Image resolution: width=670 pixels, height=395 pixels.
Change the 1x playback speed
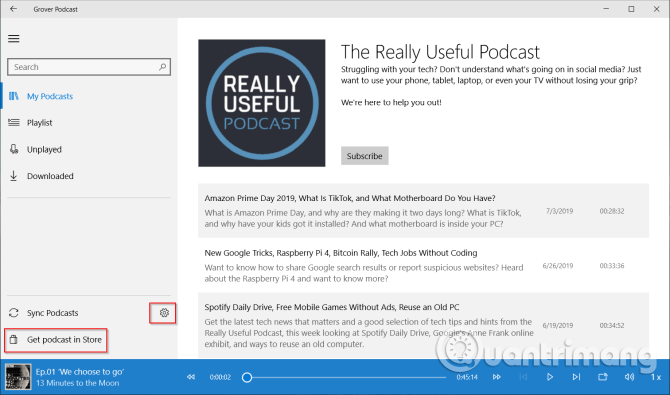click(x=656, y=377)
